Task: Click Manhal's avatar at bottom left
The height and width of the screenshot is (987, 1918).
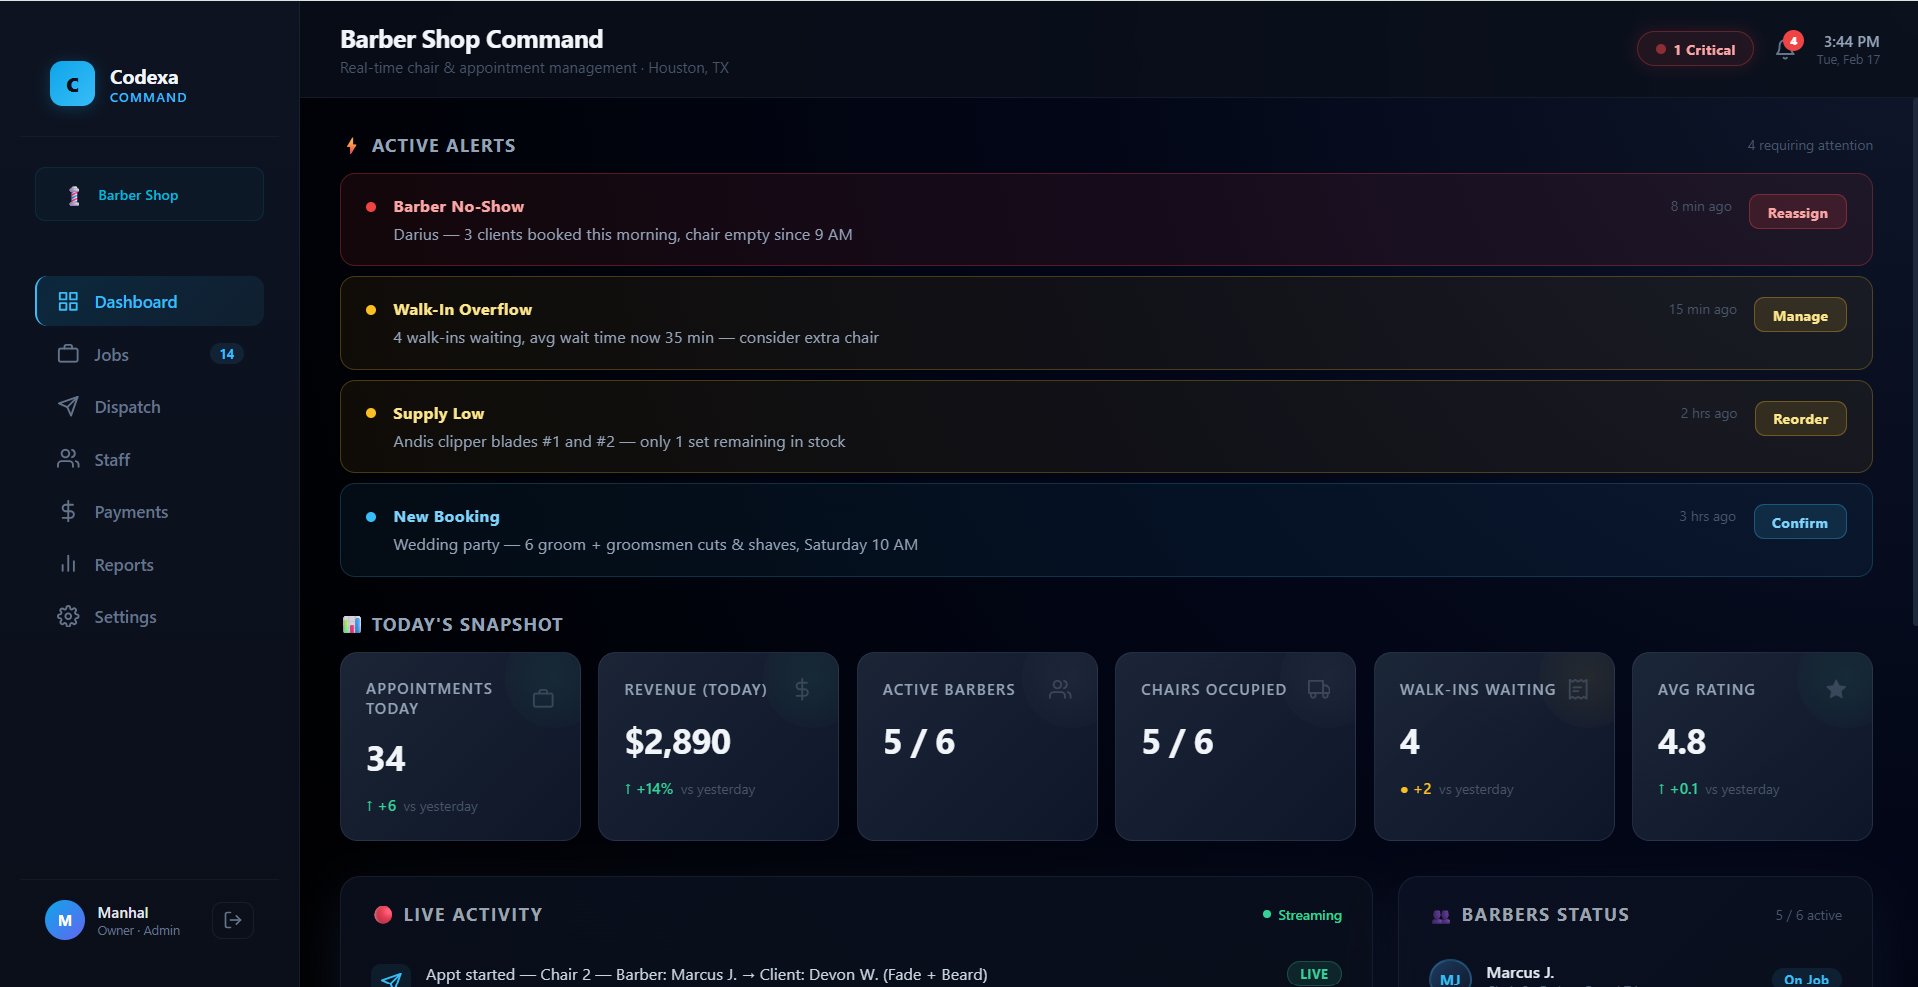Action: (64, 920)
